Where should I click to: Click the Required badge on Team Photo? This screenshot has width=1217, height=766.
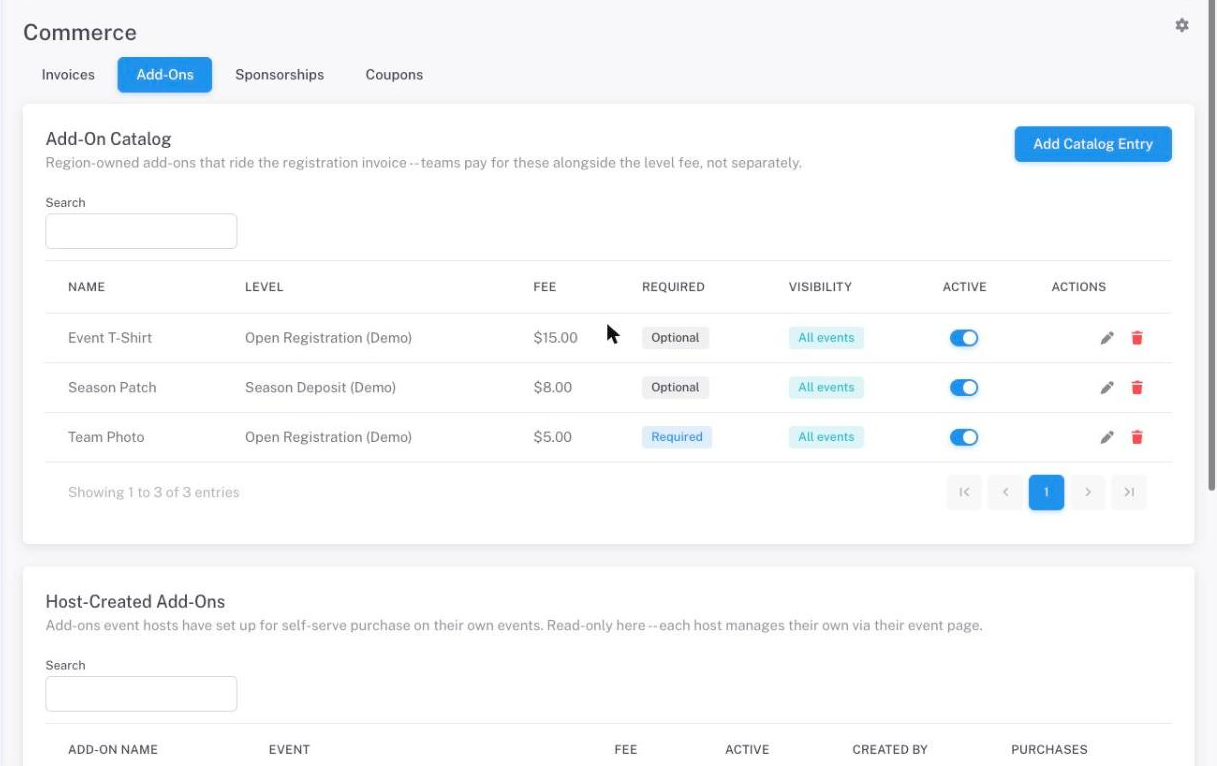coord(677,437)
